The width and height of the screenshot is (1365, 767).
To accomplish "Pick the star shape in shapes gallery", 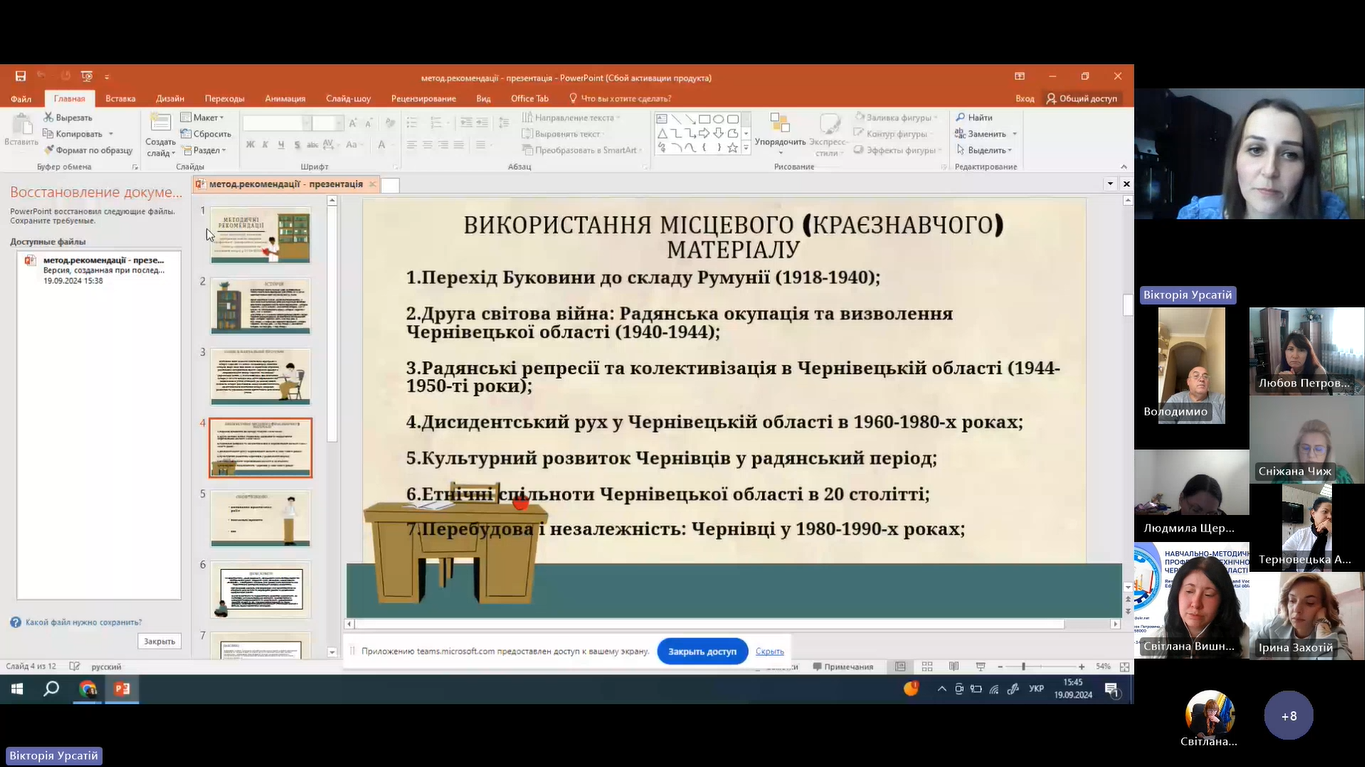I will click(x=733, y=148).
